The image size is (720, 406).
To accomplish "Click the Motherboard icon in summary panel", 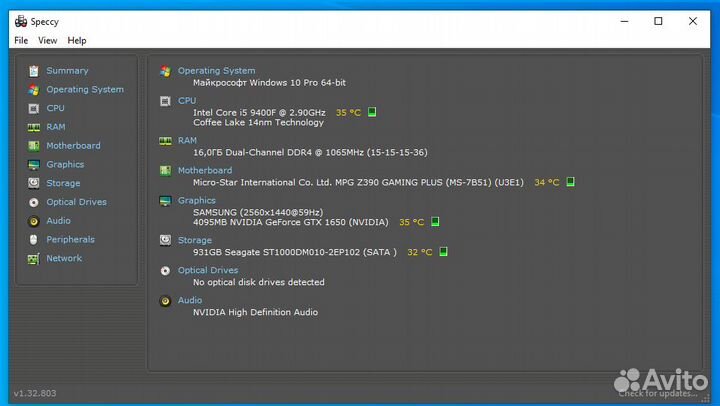I will (x=165, y=171).
